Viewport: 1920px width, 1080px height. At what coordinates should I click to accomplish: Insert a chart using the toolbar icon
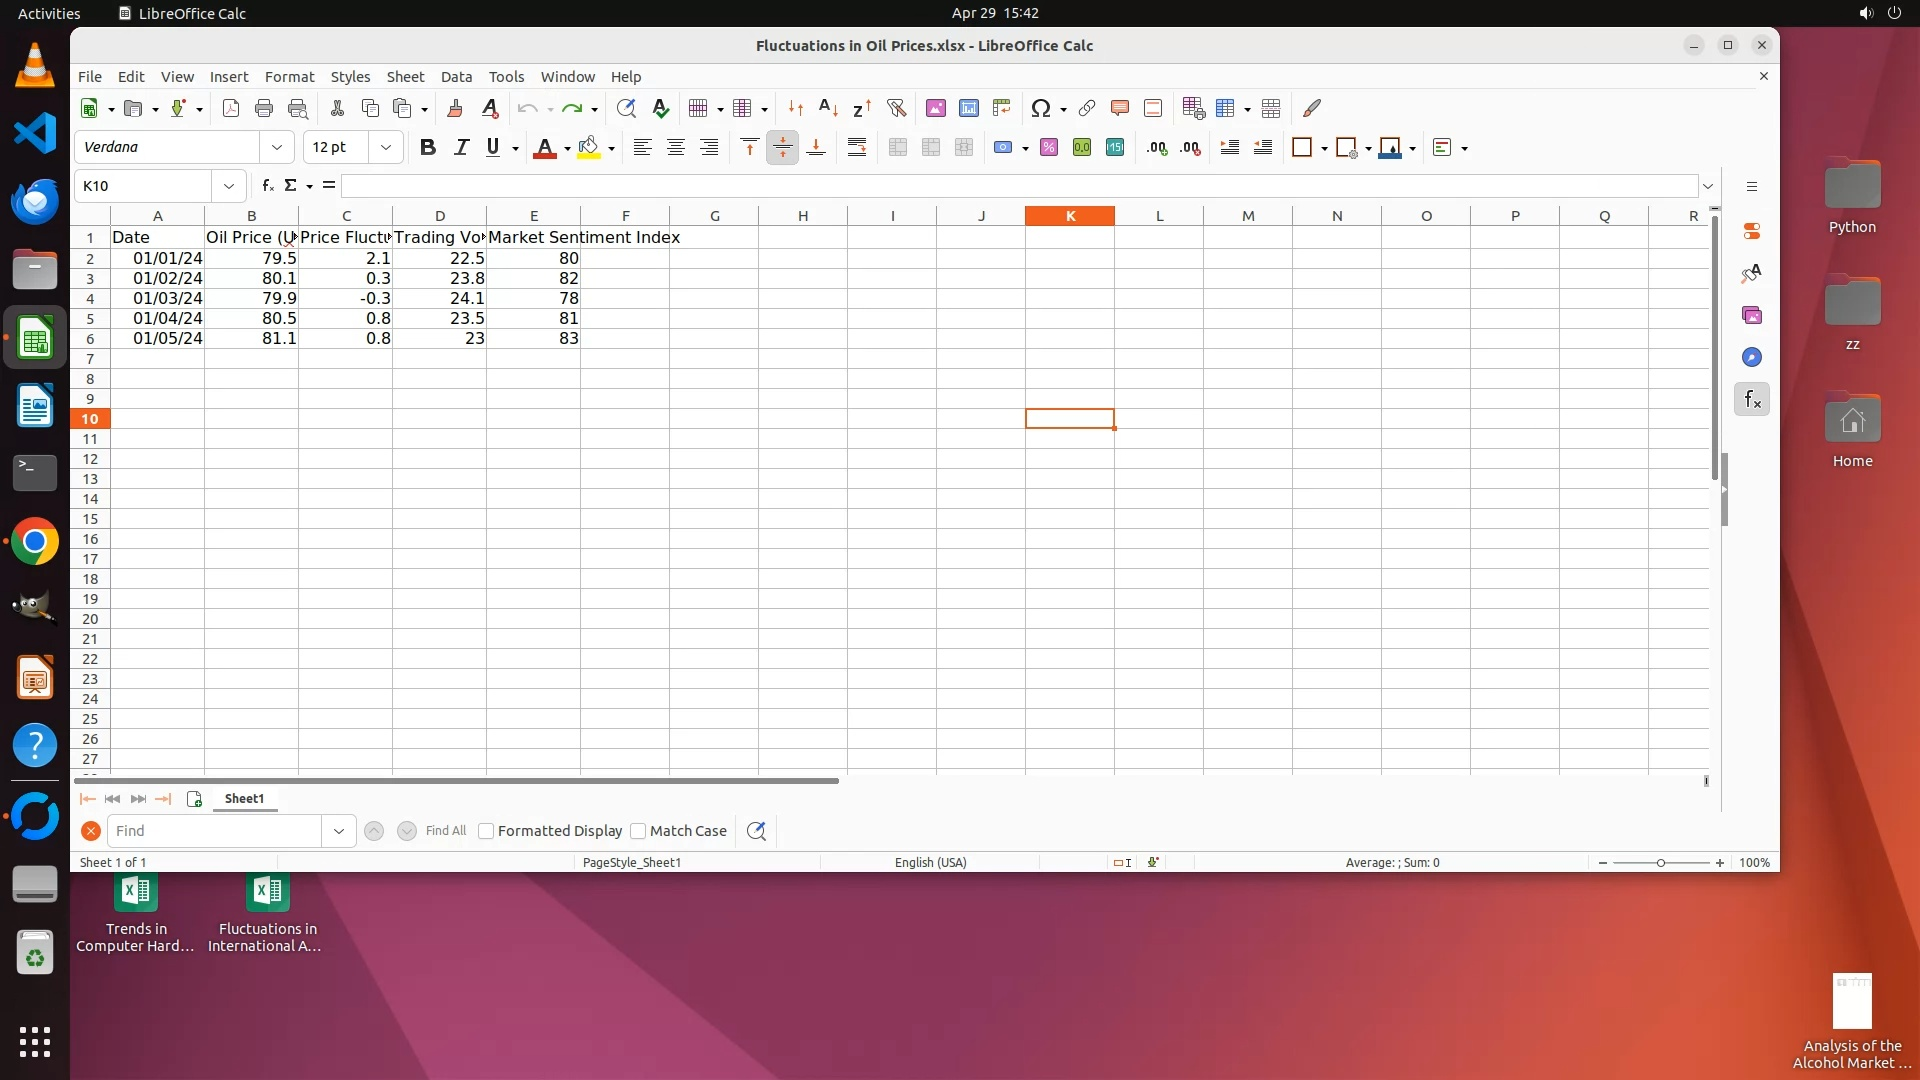pyautogui.click(x=968, y=108)
